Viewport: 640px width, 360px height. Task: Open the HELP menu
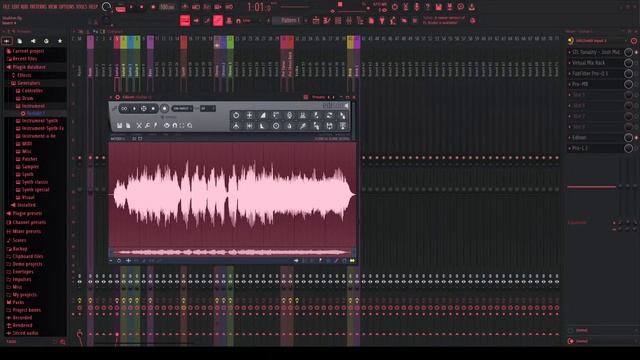point(93,7)
